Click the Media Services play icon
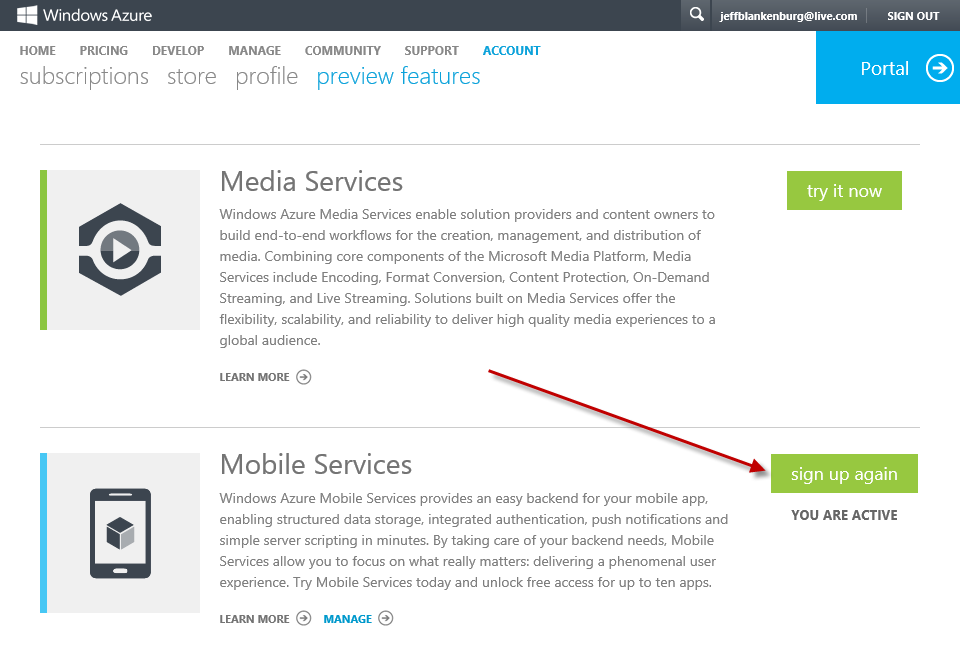This screenshot has height=663, width=960. (120, 249)
